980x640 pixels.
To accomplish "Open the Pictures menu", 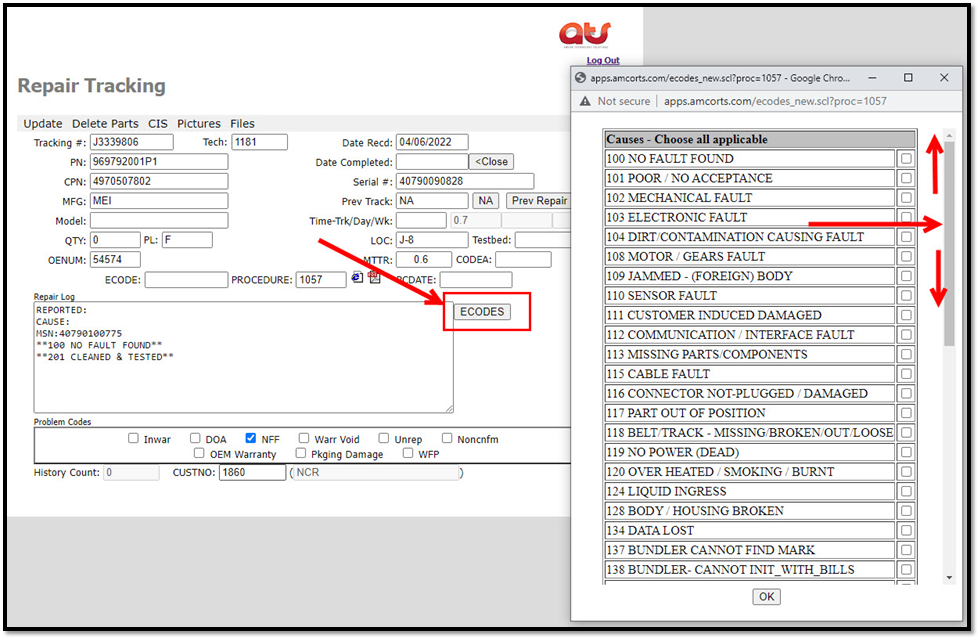I will pyautogui.click(x=198, y=124).
